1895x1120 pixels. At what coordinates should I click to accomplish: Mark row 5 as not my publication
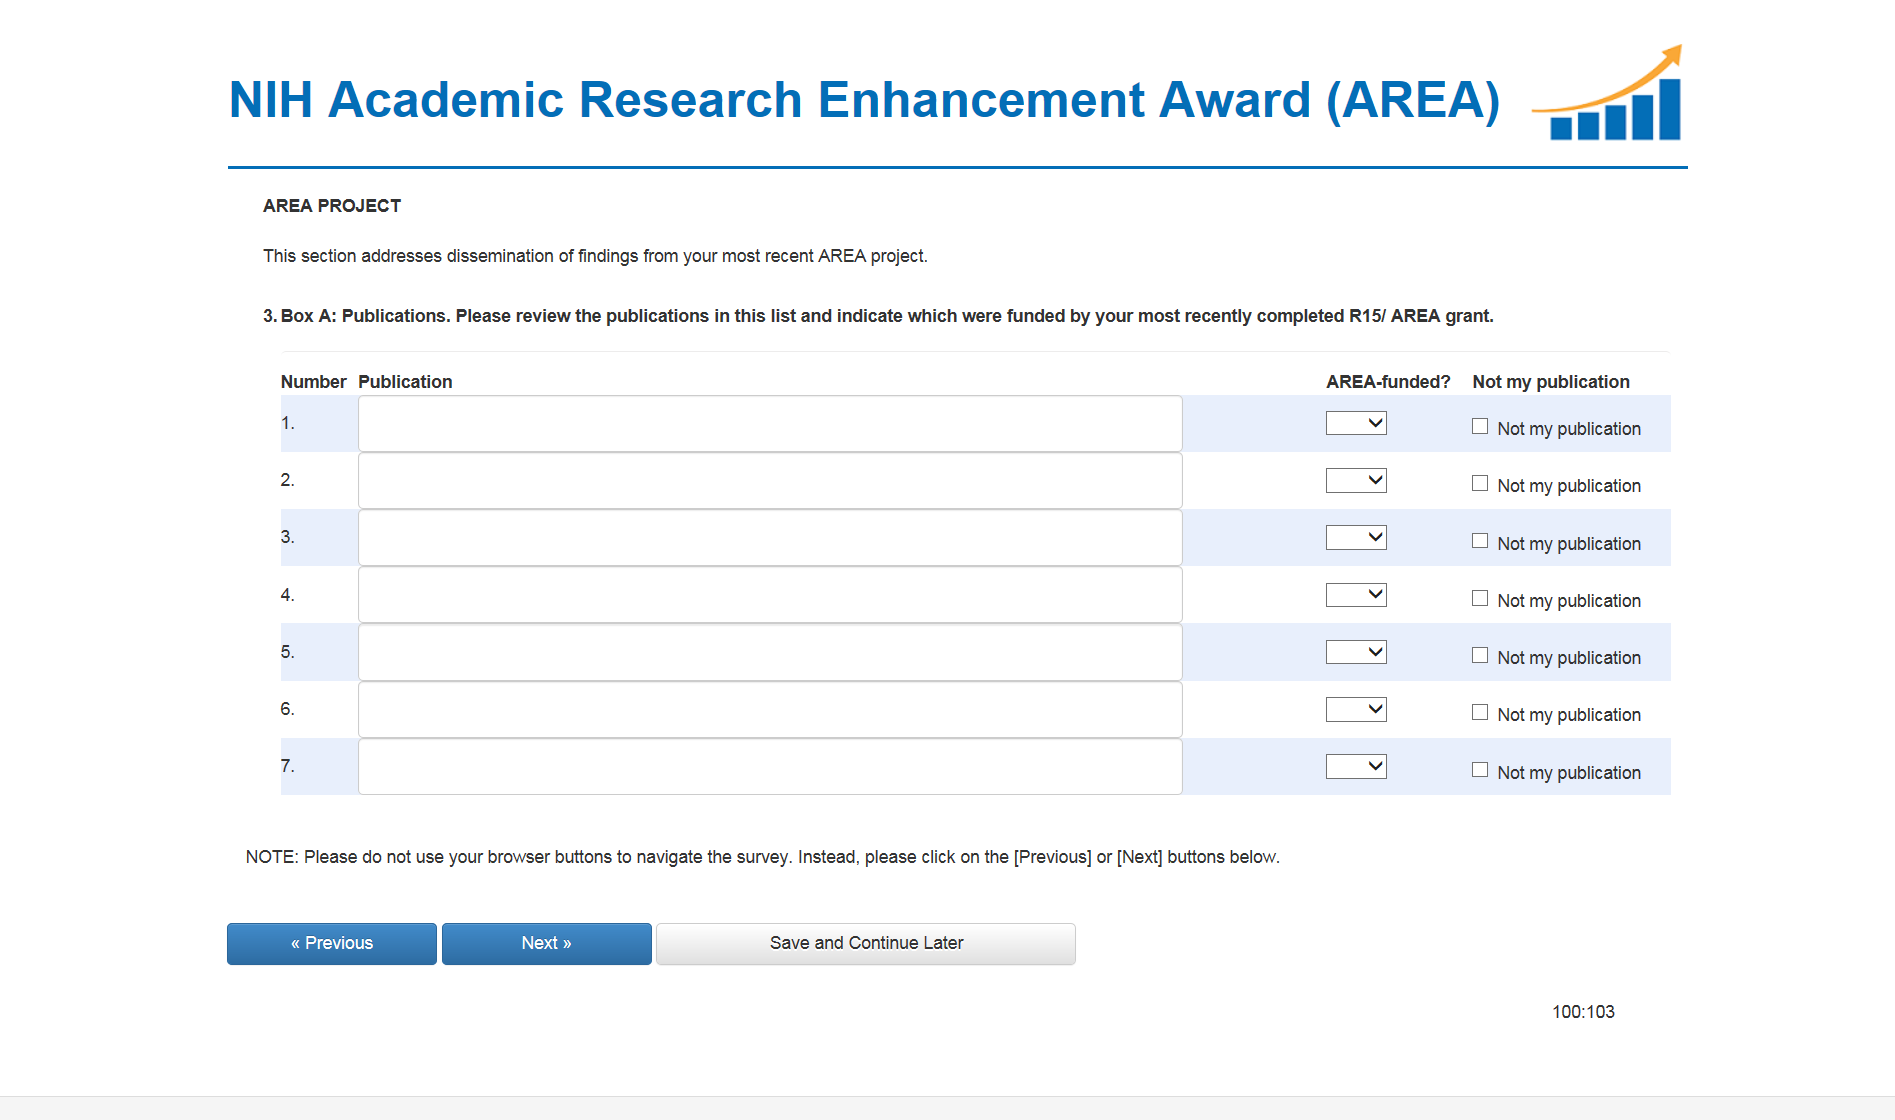(1480, 656)
